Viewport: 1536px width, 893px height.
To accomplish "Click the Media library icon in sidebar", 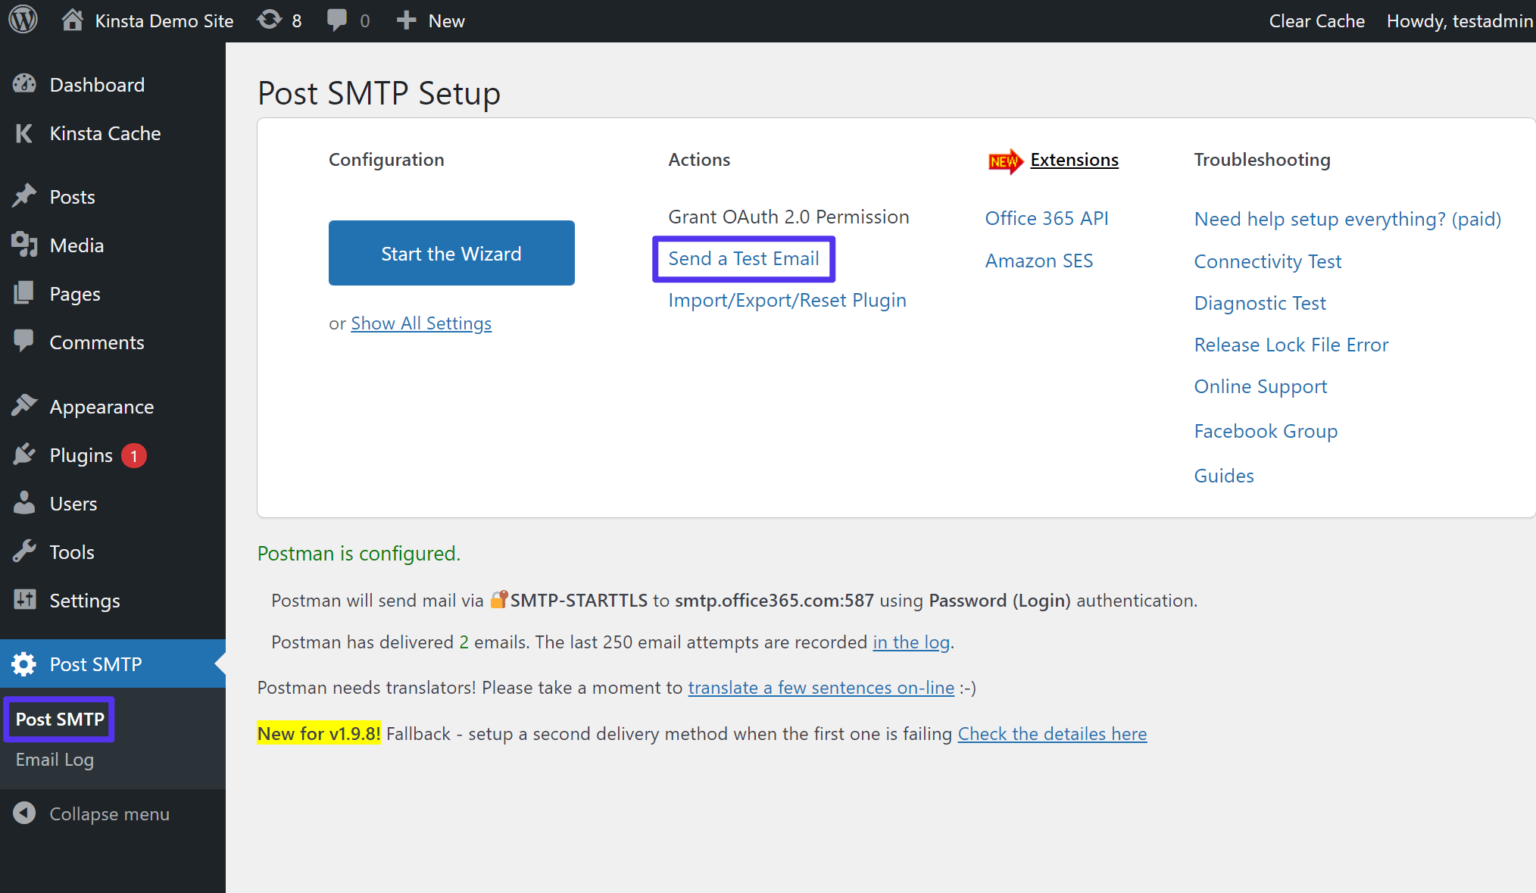I will 24,245.
